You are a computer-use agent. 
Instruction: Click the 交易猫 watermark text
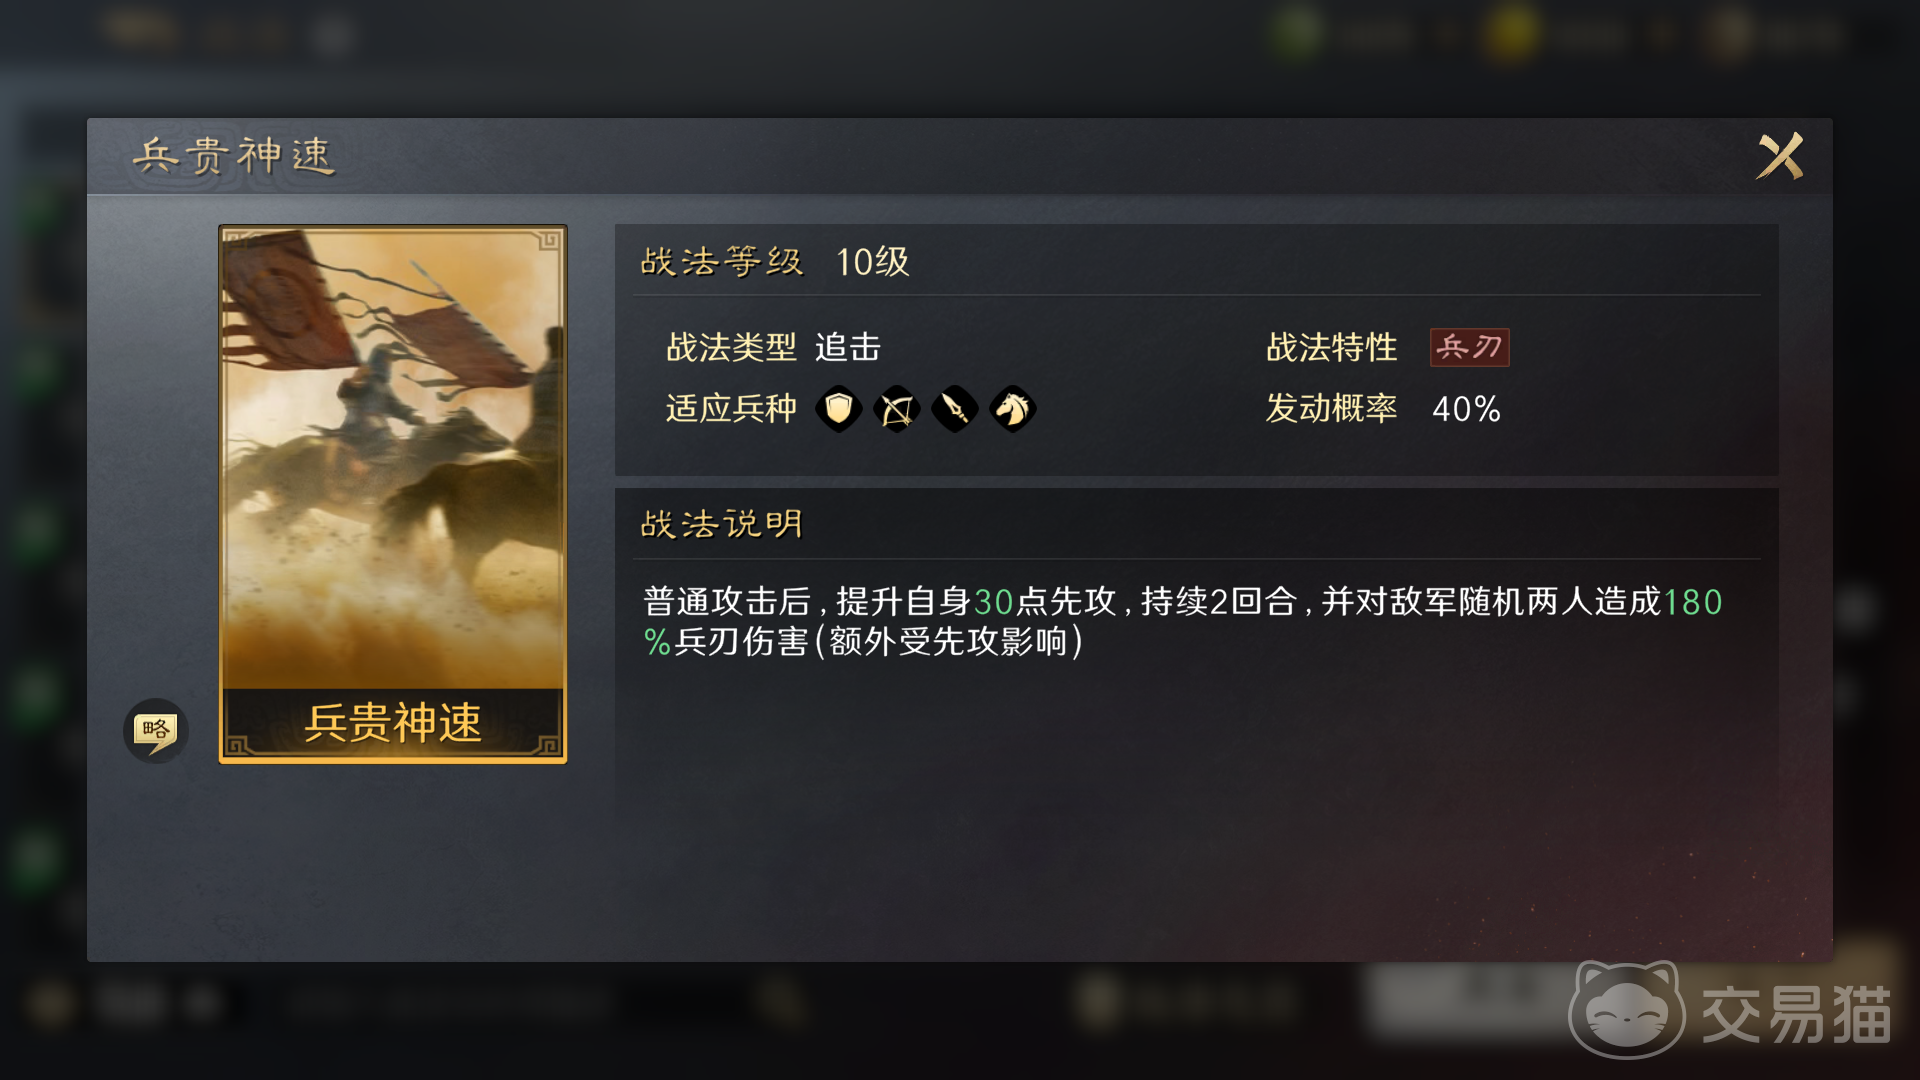pos(1796,1015)
